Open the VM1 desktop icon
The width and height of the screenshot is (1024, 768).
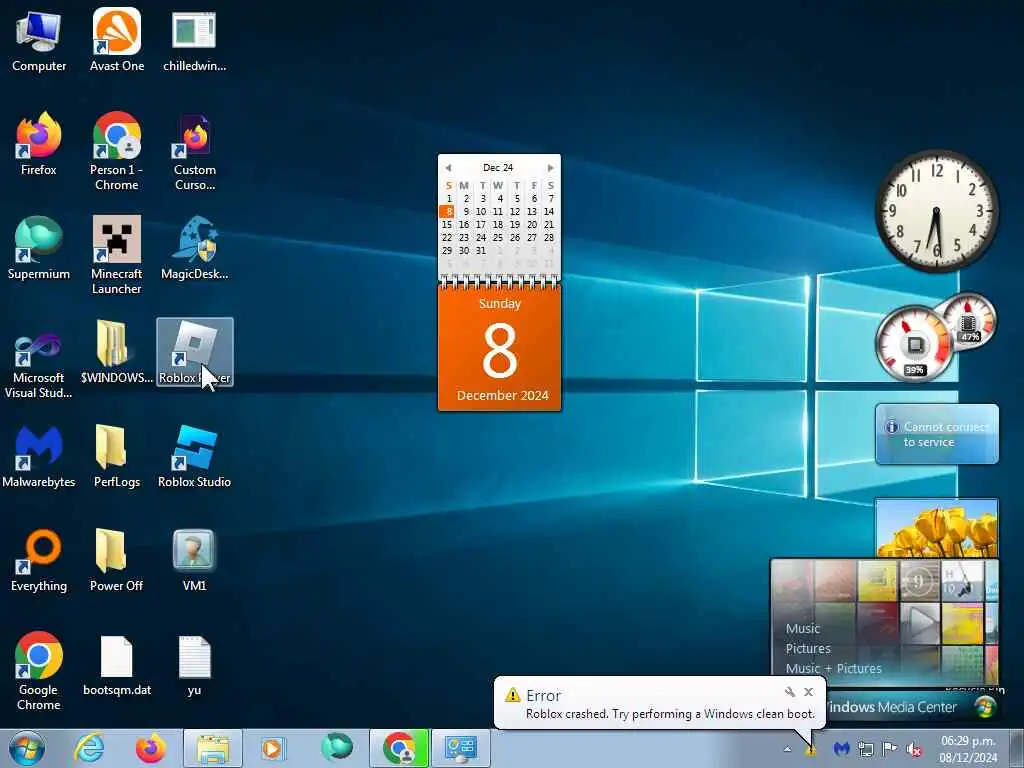pyautogui.click(x=195, y=560)
